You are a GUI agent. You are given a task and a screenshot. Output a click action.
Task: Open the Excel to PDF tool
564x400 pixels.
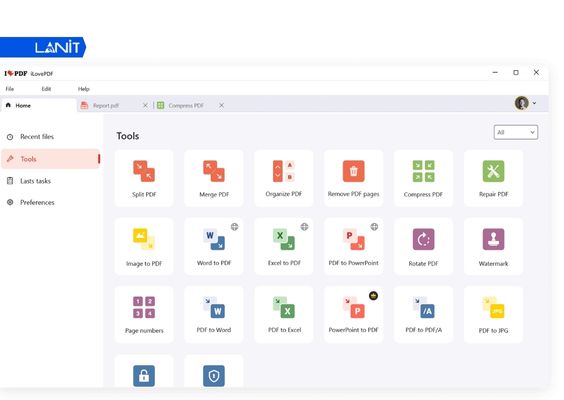pyautogui.click(x=283, y=246)
